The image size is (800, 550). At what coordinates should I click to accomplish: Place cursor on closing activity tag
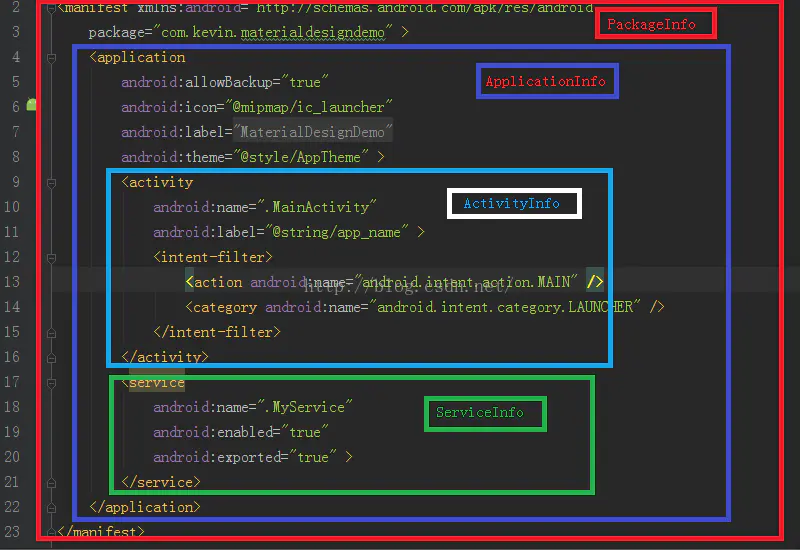point(165,357)
